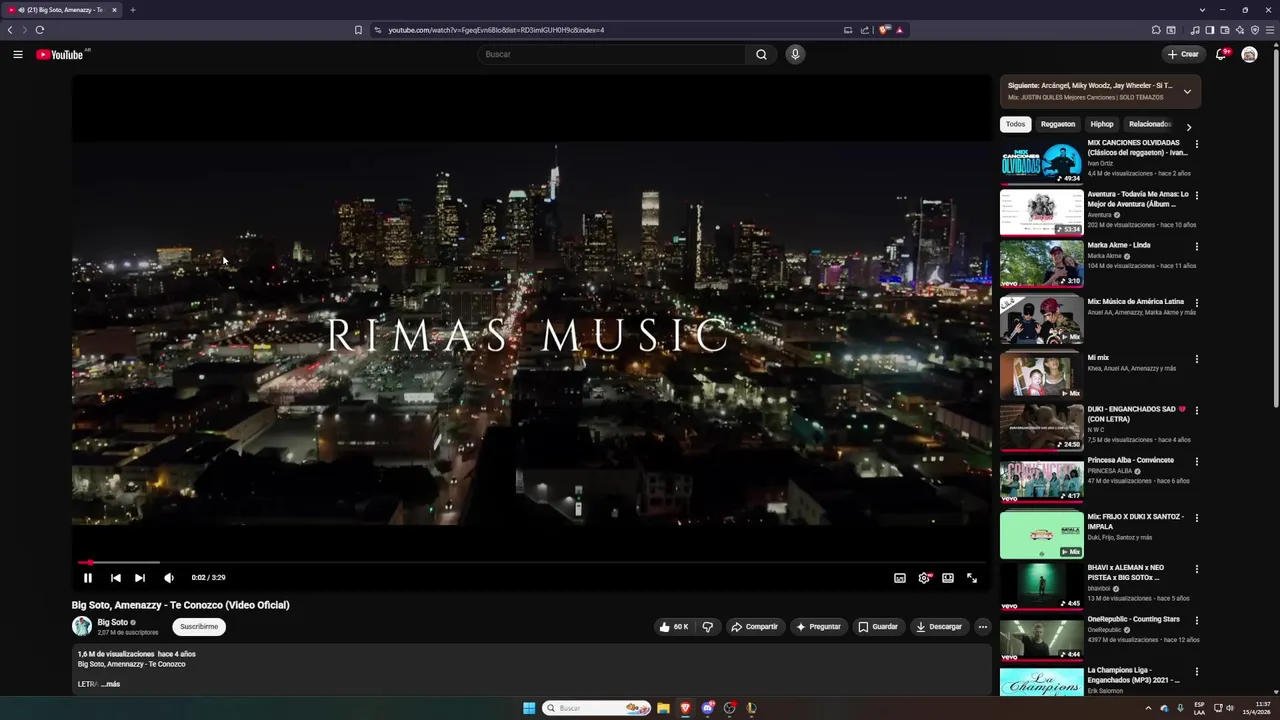Show more filter chips with right arrow
The width and height of the screenshot is (1280, 720).
coord(1188,127)
